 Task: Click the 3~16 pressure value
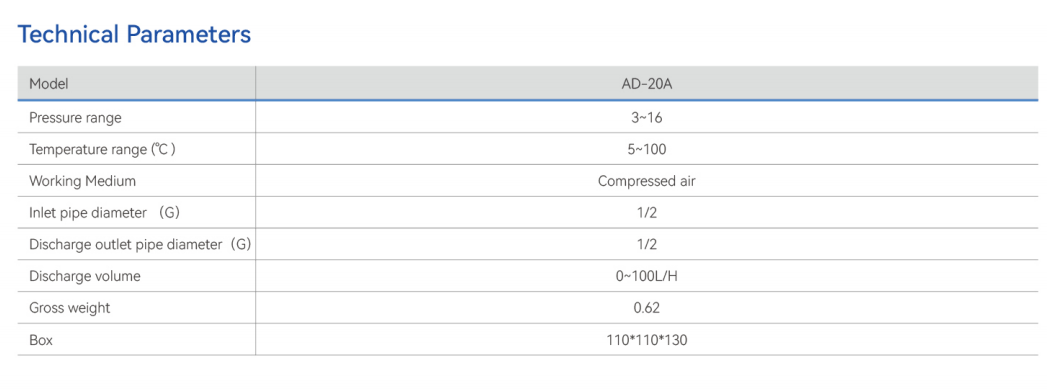[646, 118]
